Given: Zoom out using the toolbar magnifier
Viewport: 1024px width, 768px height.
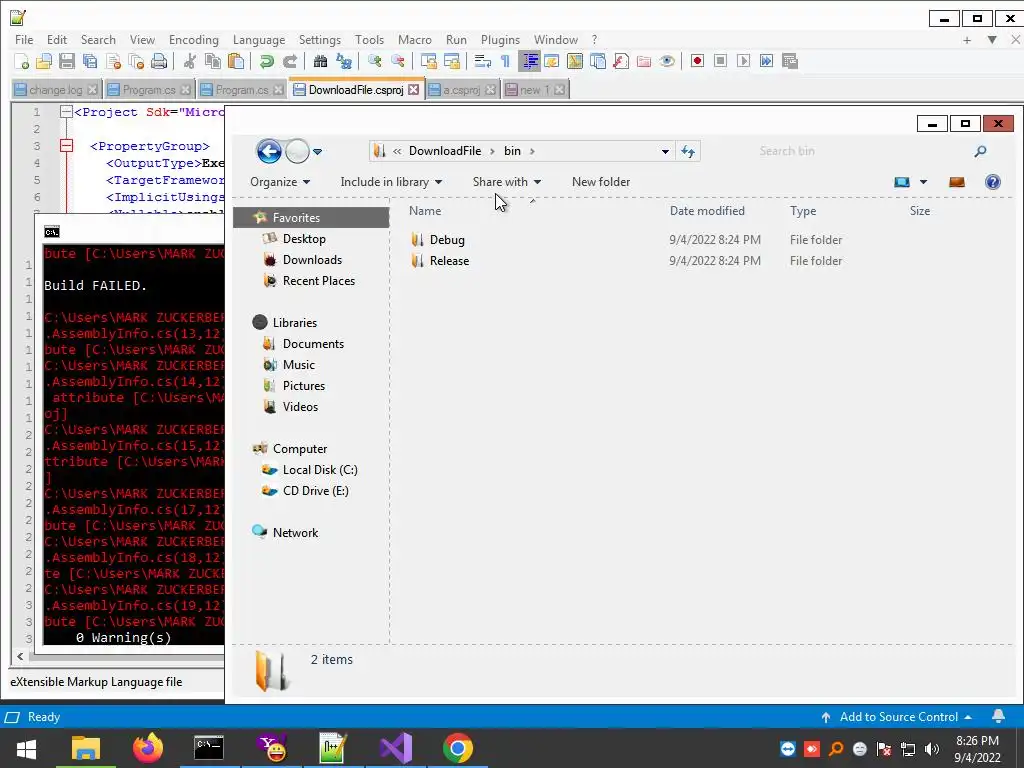Looking at the screenshot, I should click(397, 61).
